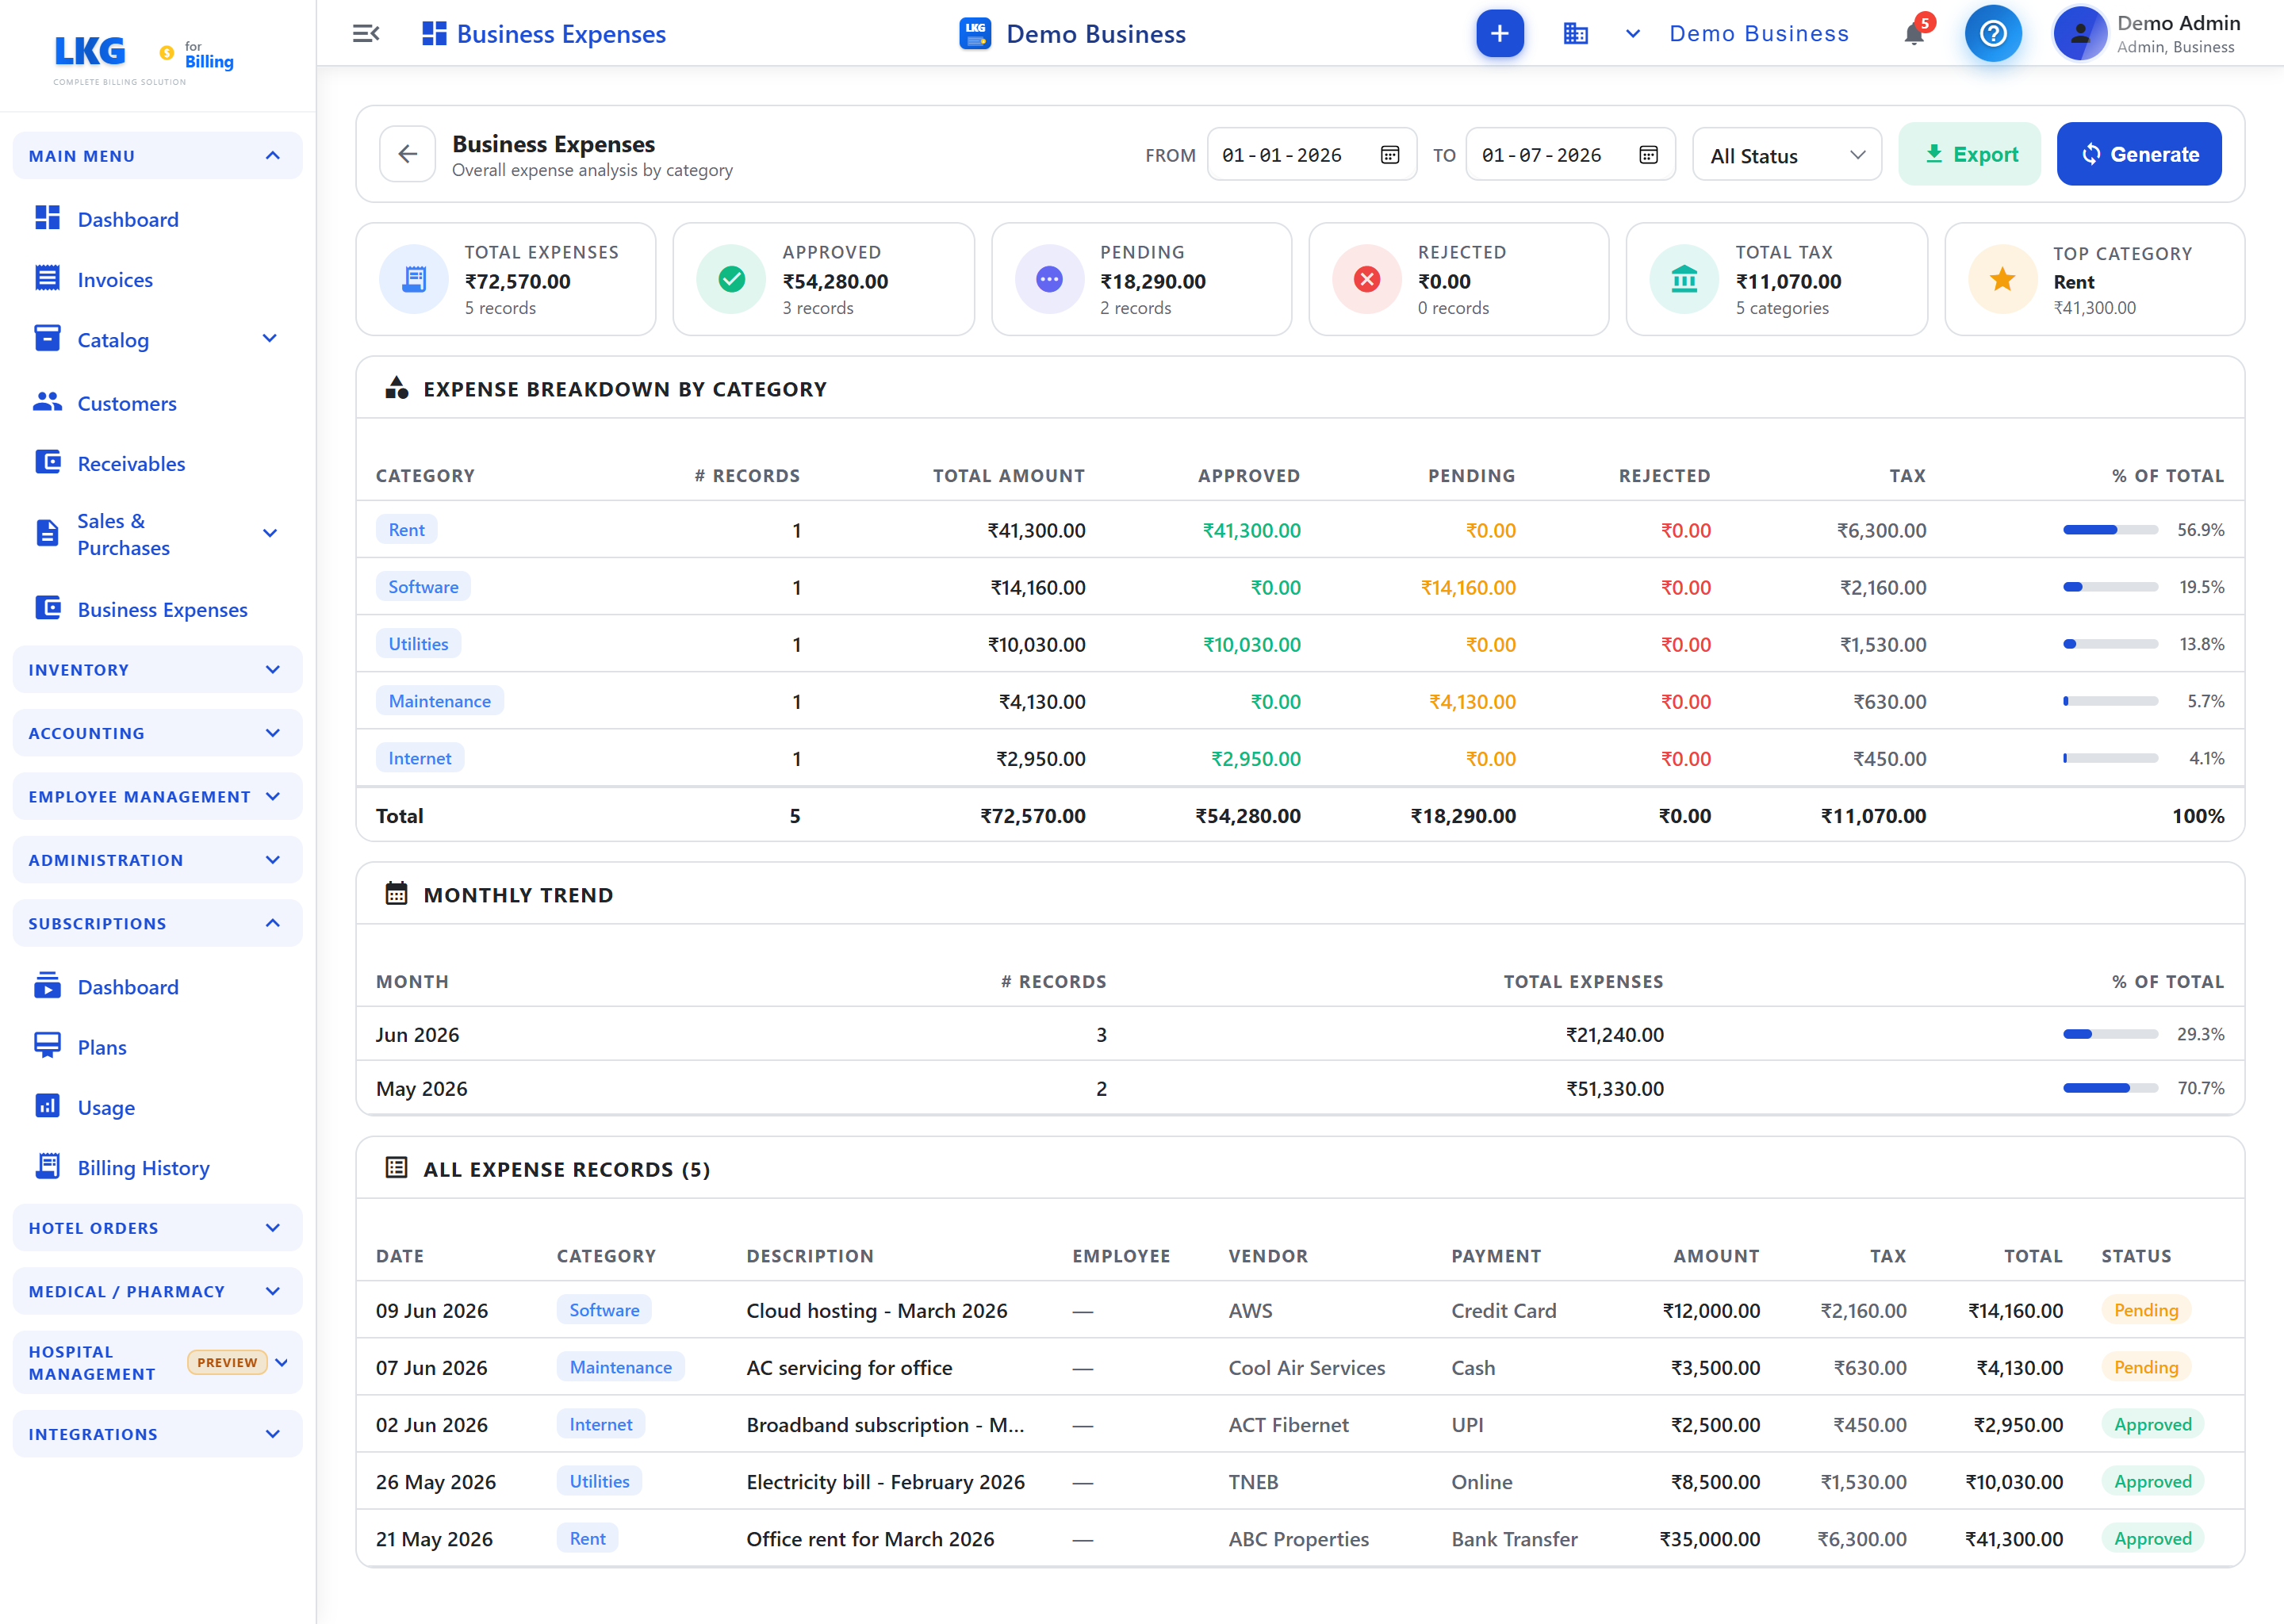The width and height of the screenshot is (2284, 1624).
Task: Click the Top Category star icon
Action: pyautogui.click(x=2002, y=279)
